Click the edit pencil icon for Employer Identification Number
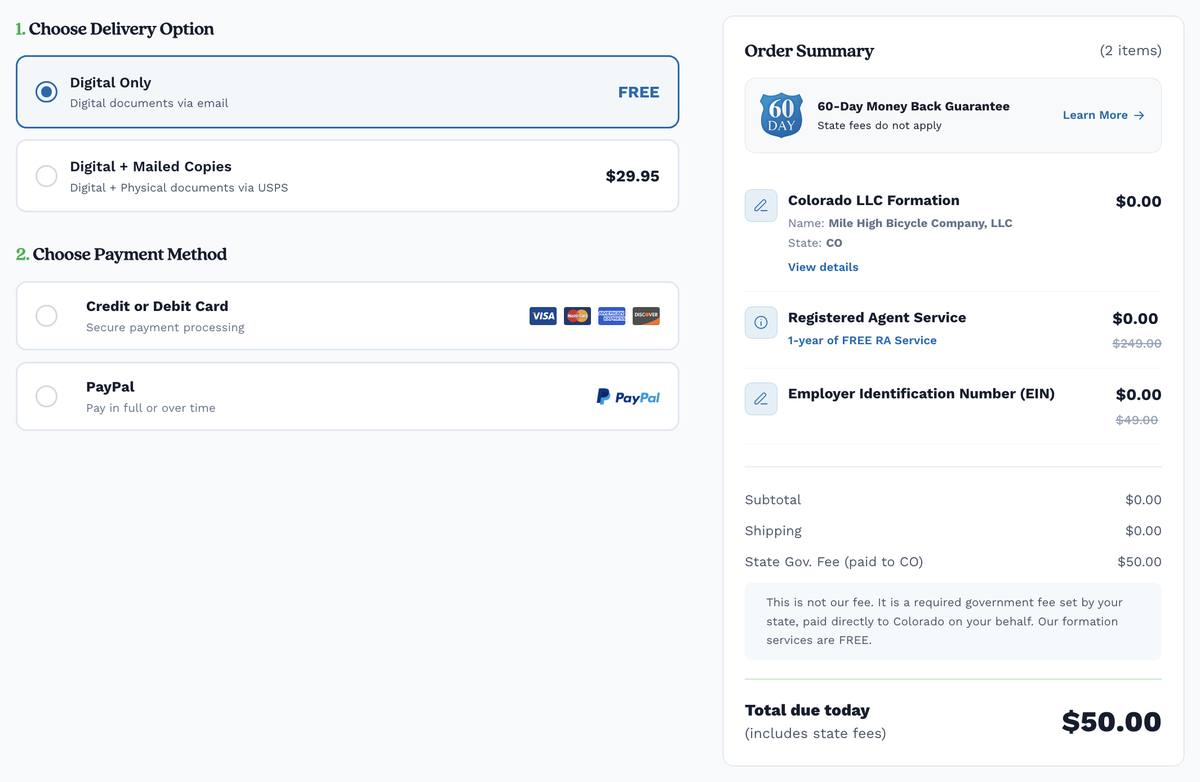The height and width of the screenshot is (782, 1200). point(761,399)
